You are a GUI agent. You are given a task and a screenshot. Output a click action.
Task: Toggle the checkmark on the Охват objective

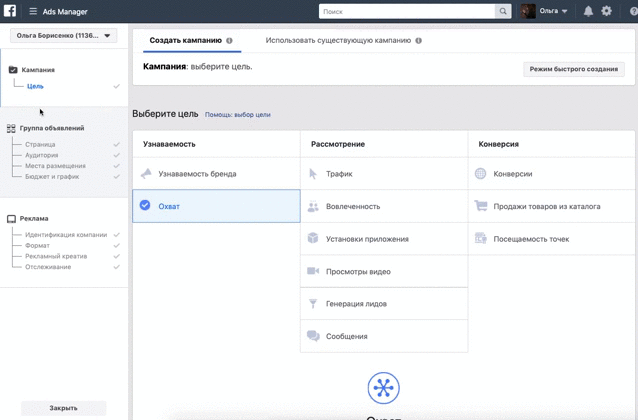tap(145, 205)
